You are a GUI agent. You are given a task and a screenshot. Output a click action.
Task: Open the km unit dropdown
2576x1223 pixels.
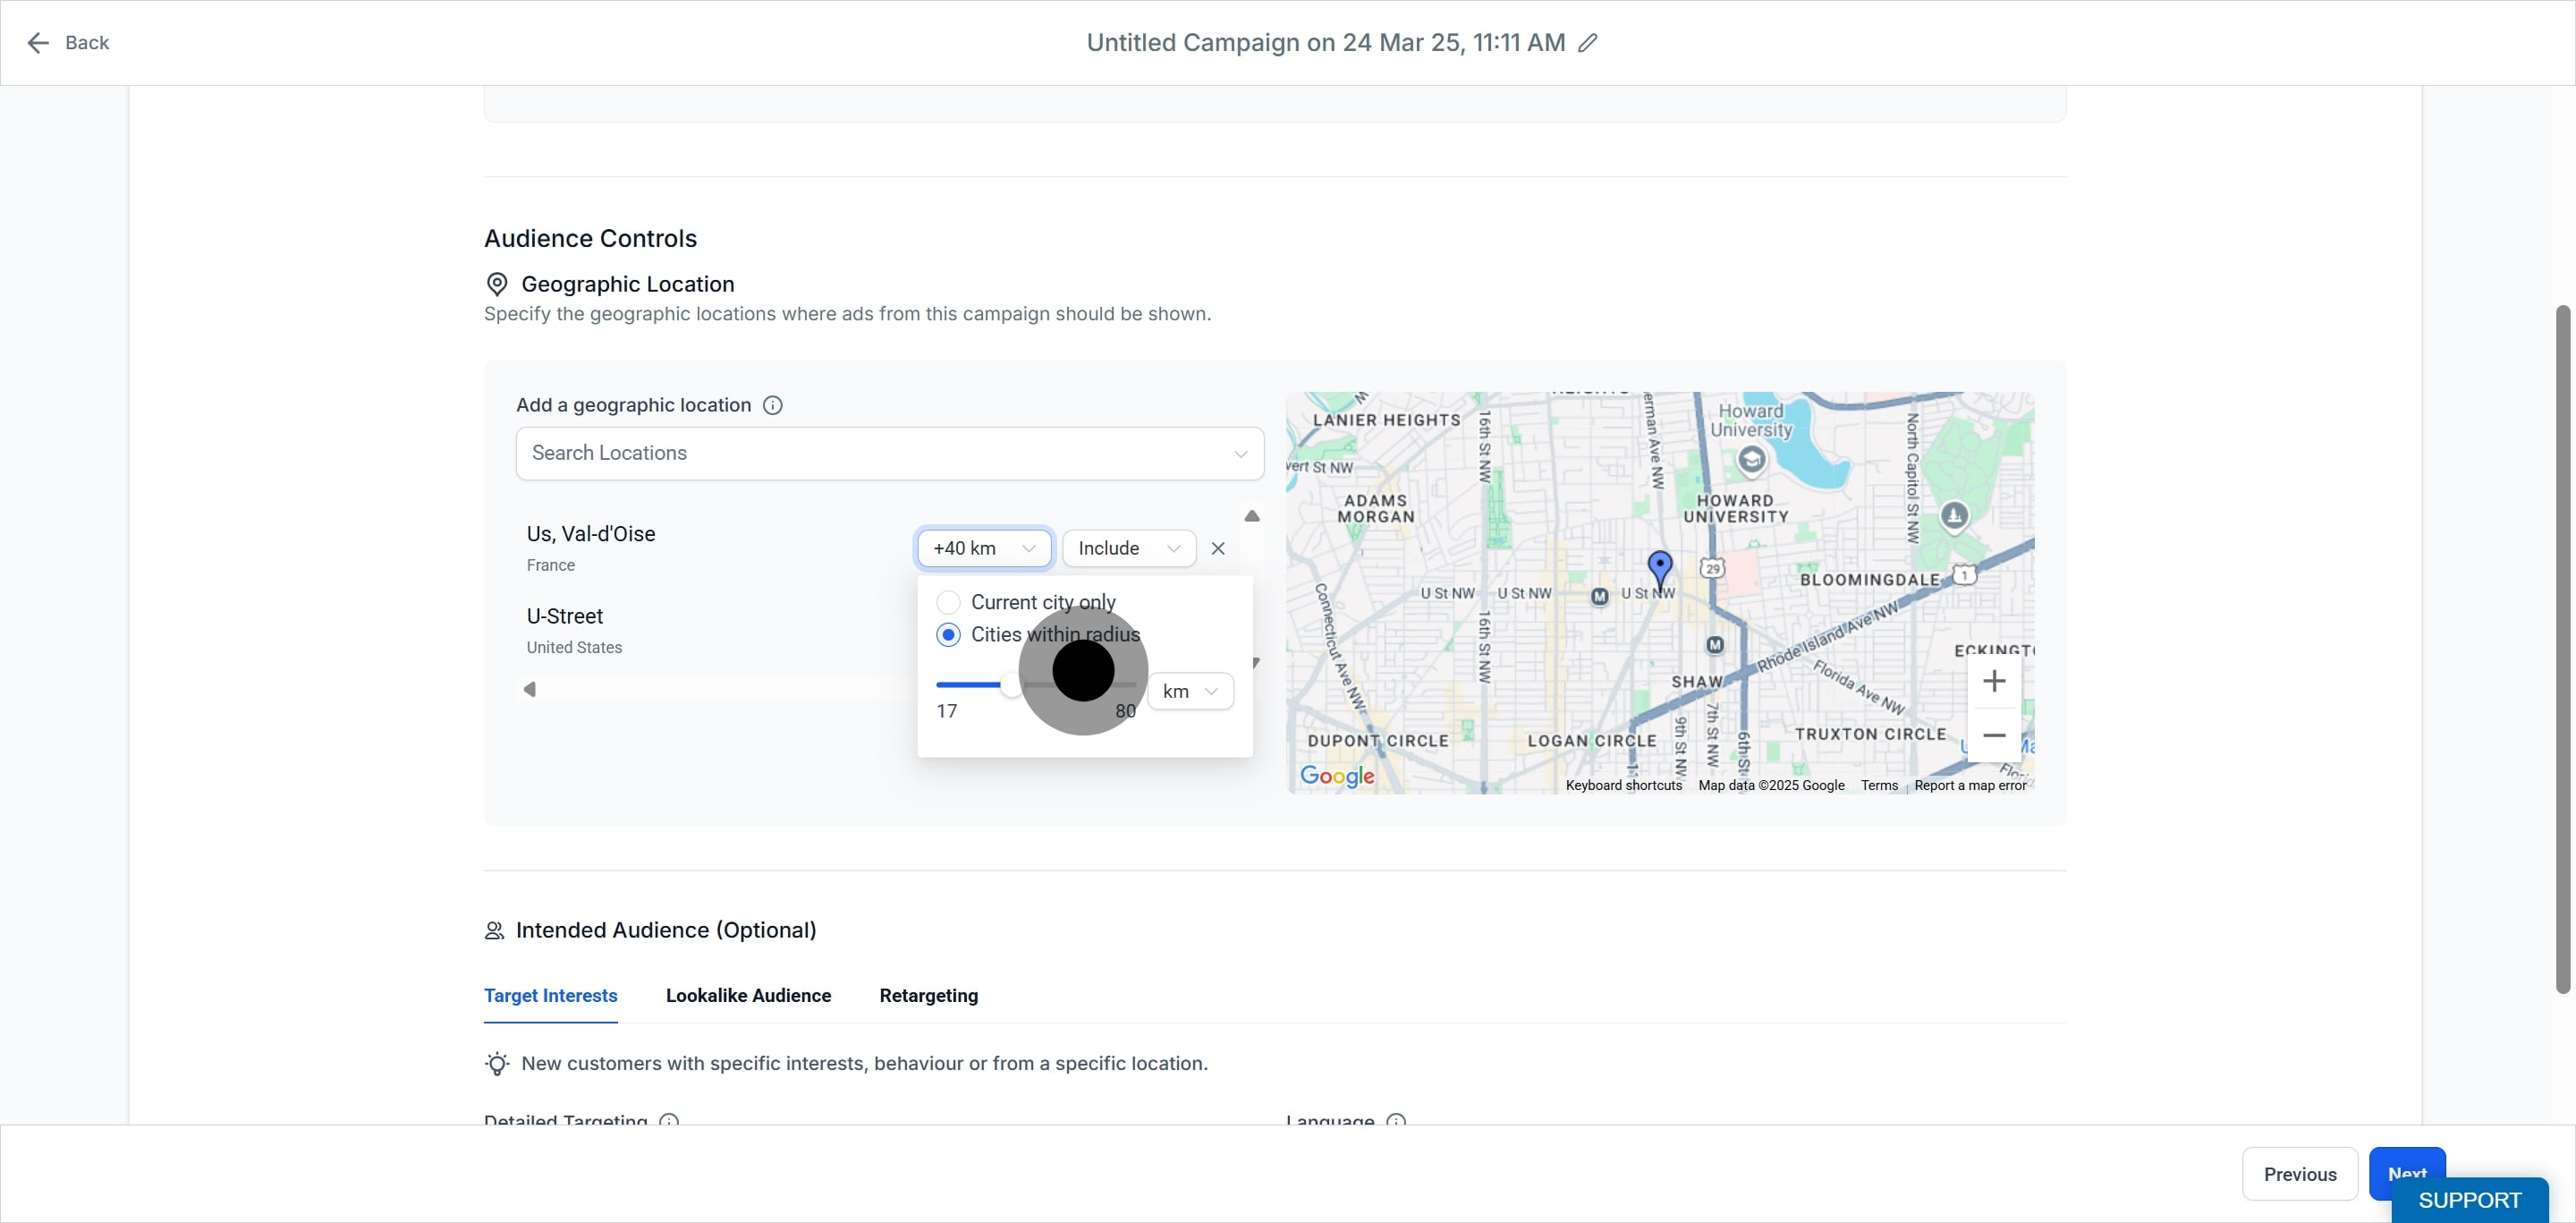click(1190, 691)
